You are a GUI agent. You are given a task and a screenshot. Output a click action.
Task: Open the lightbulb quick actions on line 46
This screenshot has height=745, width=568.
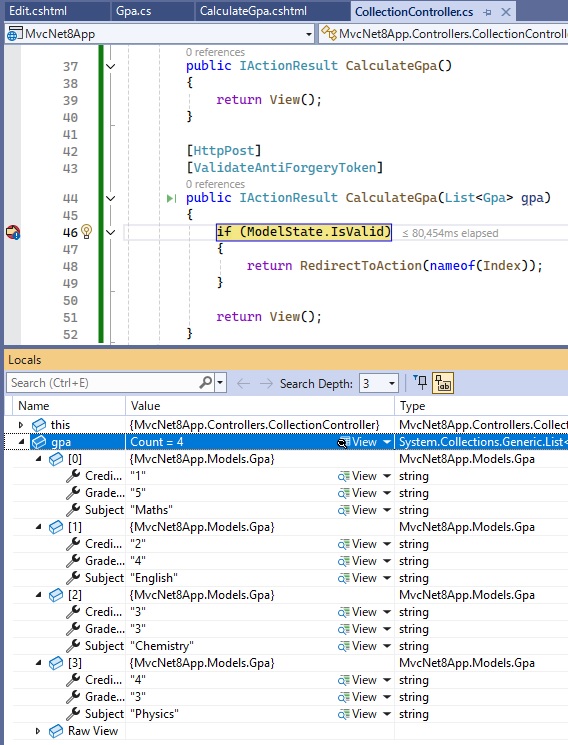pyautogui.click(x=87, y=232)
